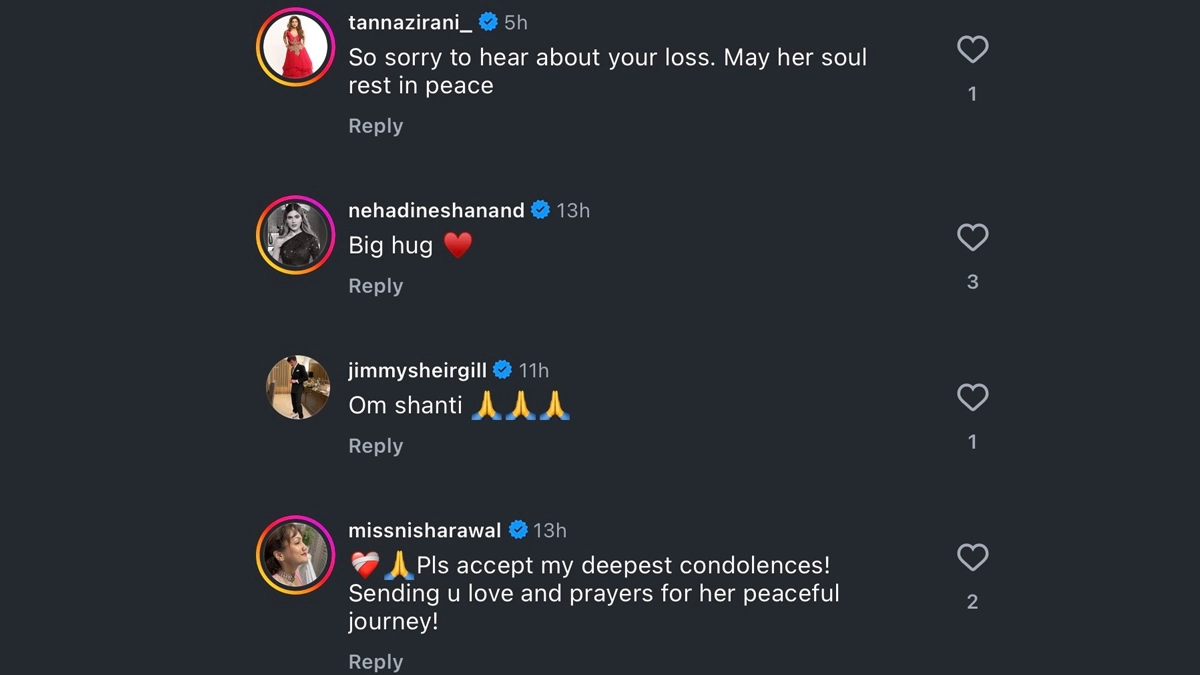This screenshot has width=1200, height=675.
Task: Reply to missnisharawal's condolences comment
Action: 375,661
